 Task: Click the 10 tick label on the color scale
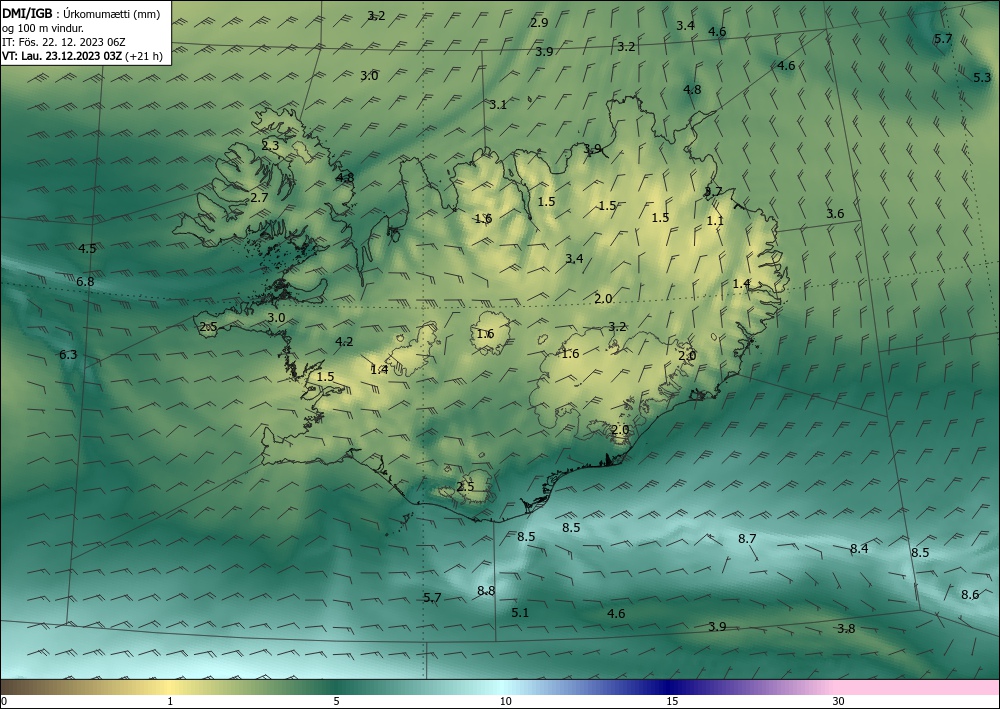tap(505, 701)
